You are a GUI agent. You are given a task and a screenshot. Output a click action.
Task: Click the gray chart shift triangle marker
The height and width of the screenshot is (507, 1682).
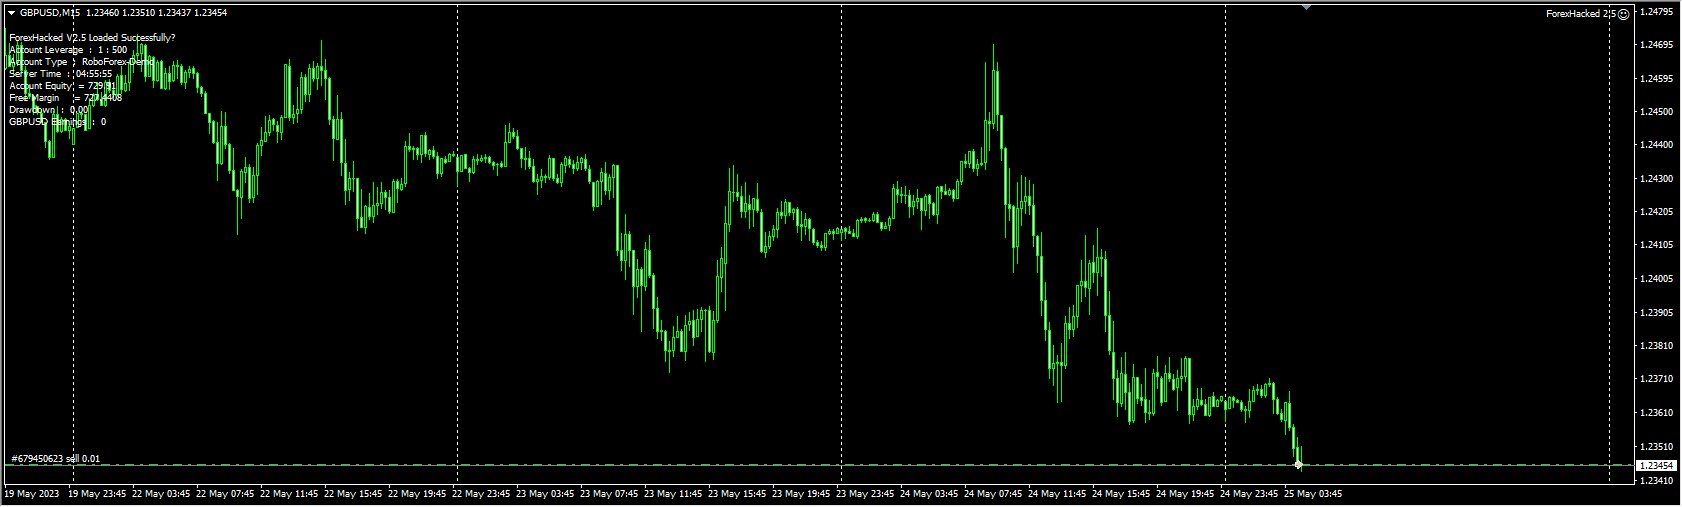(x=1306, y=7)
